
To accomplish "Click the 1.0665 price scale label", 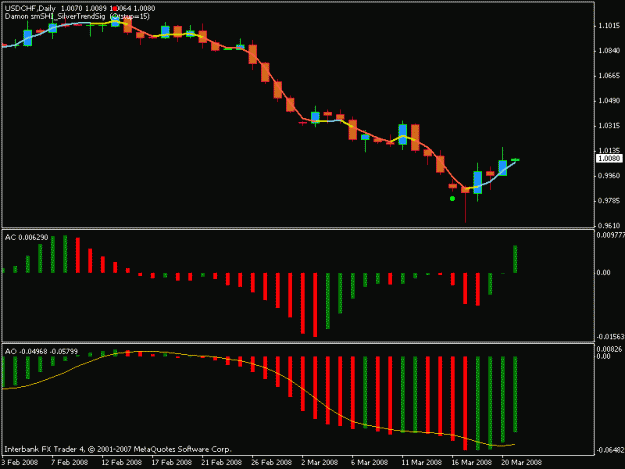I will coord(609,76).
